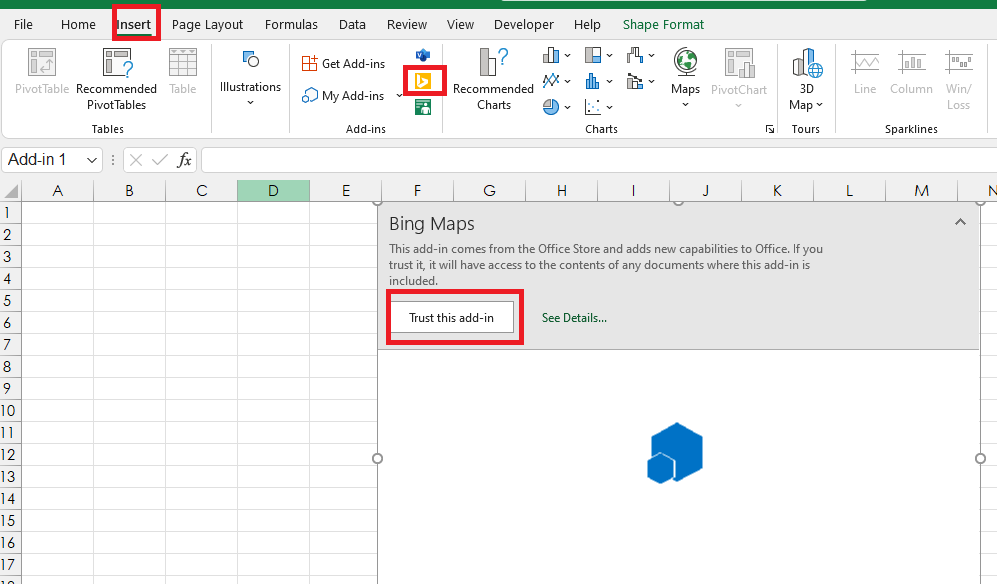Click Recommended Charts
The width and height of the screenshot is (997, 584).
tap(493, 80)
